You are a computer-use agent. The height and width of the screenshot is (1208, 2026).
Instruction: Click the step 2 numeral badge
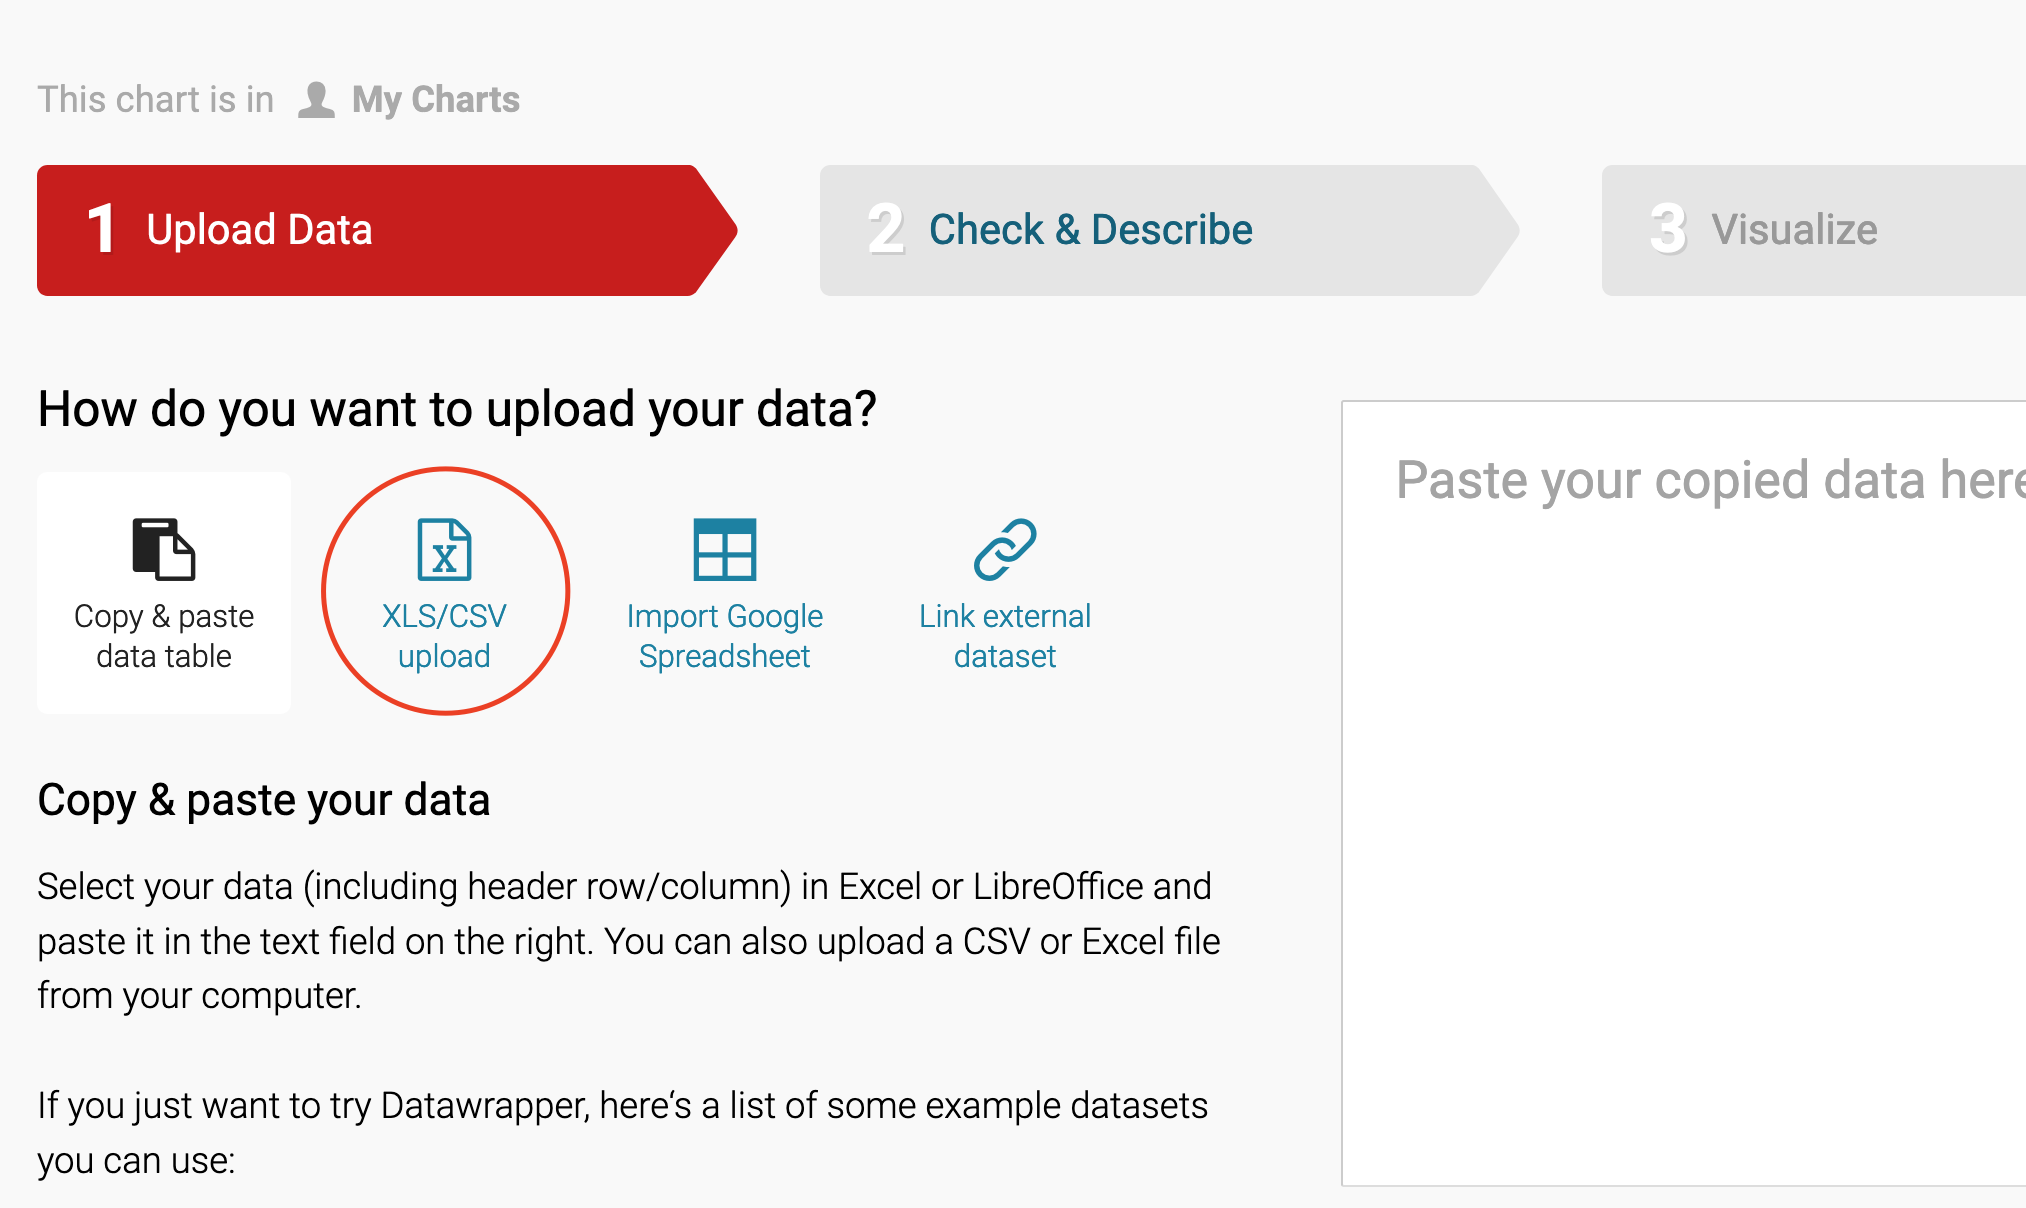[x=884, y=229]
